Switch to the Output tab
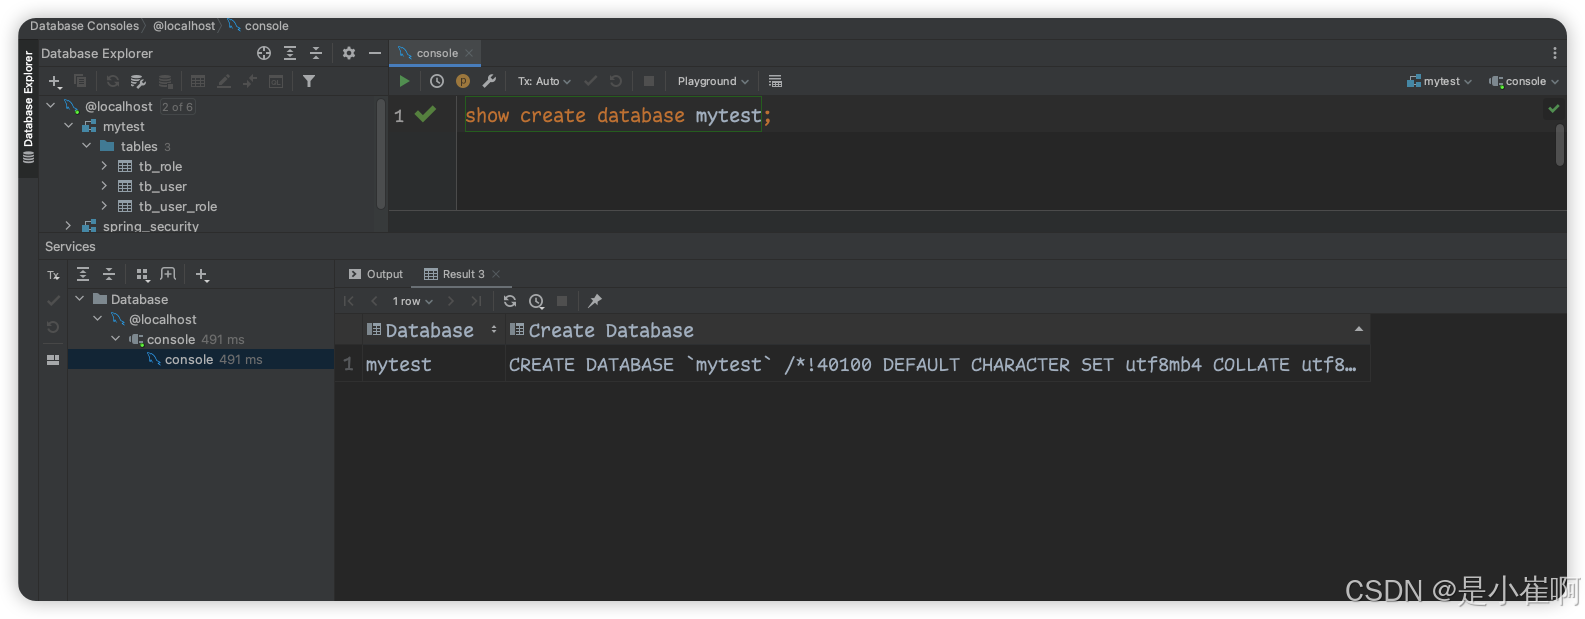 click(x=376, y=274)
